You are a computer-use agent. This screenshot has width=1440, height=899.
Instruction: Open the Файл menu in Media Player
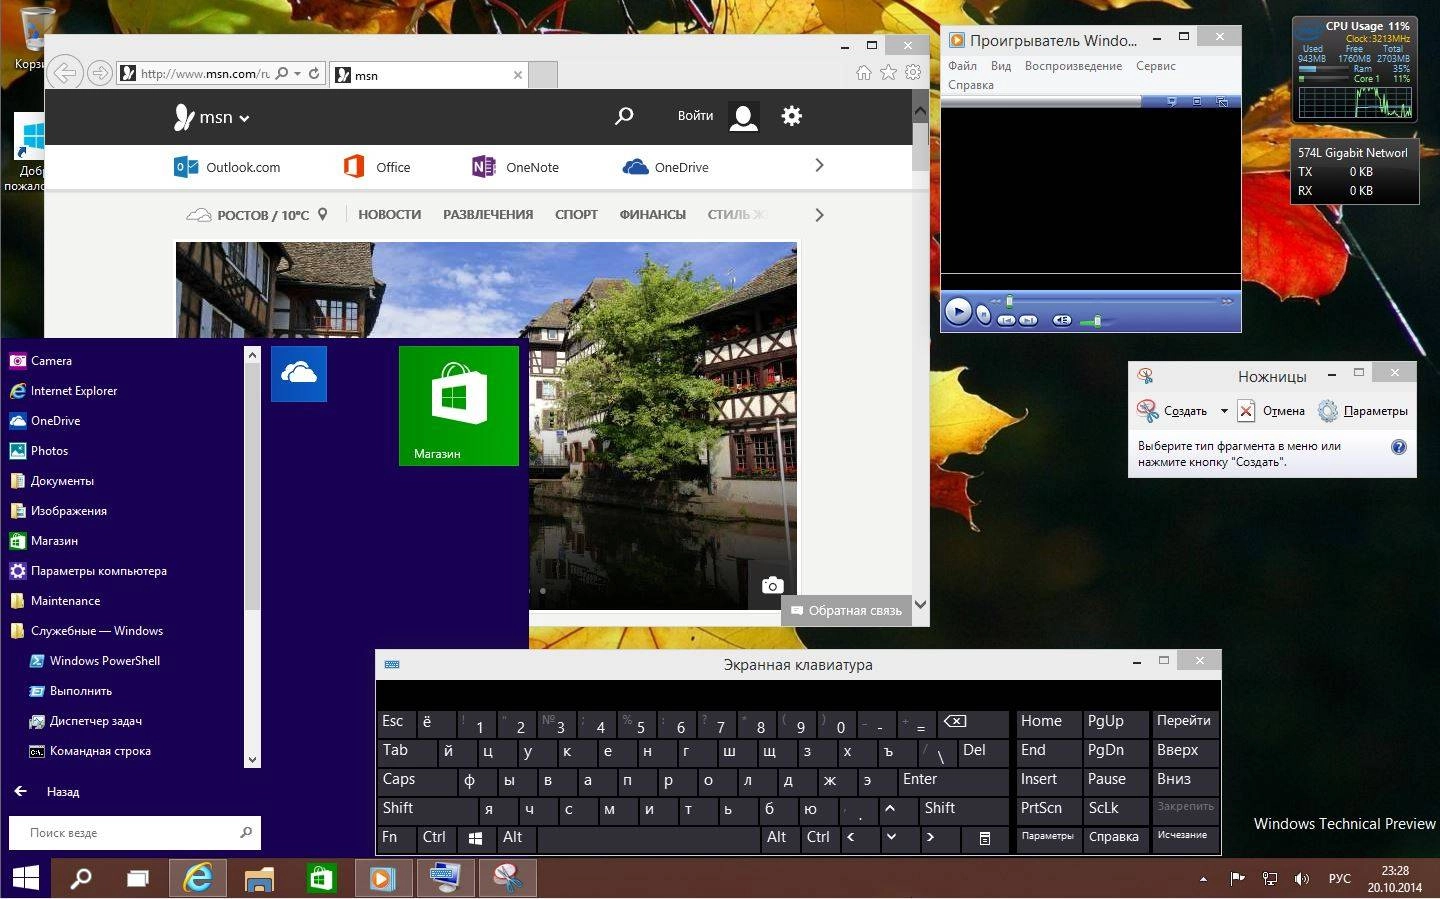point(962,66)
